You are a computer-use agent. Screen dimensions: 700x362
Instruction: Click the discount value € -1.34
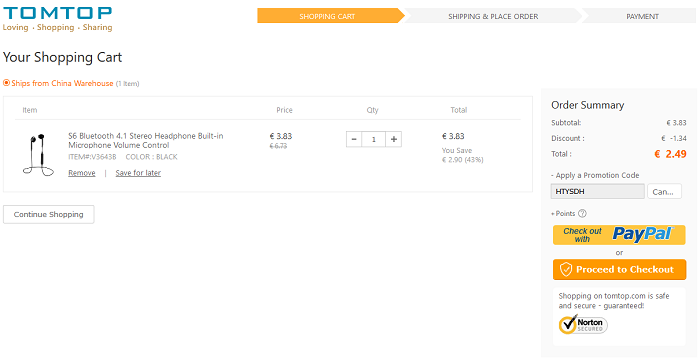click(674, 138)
